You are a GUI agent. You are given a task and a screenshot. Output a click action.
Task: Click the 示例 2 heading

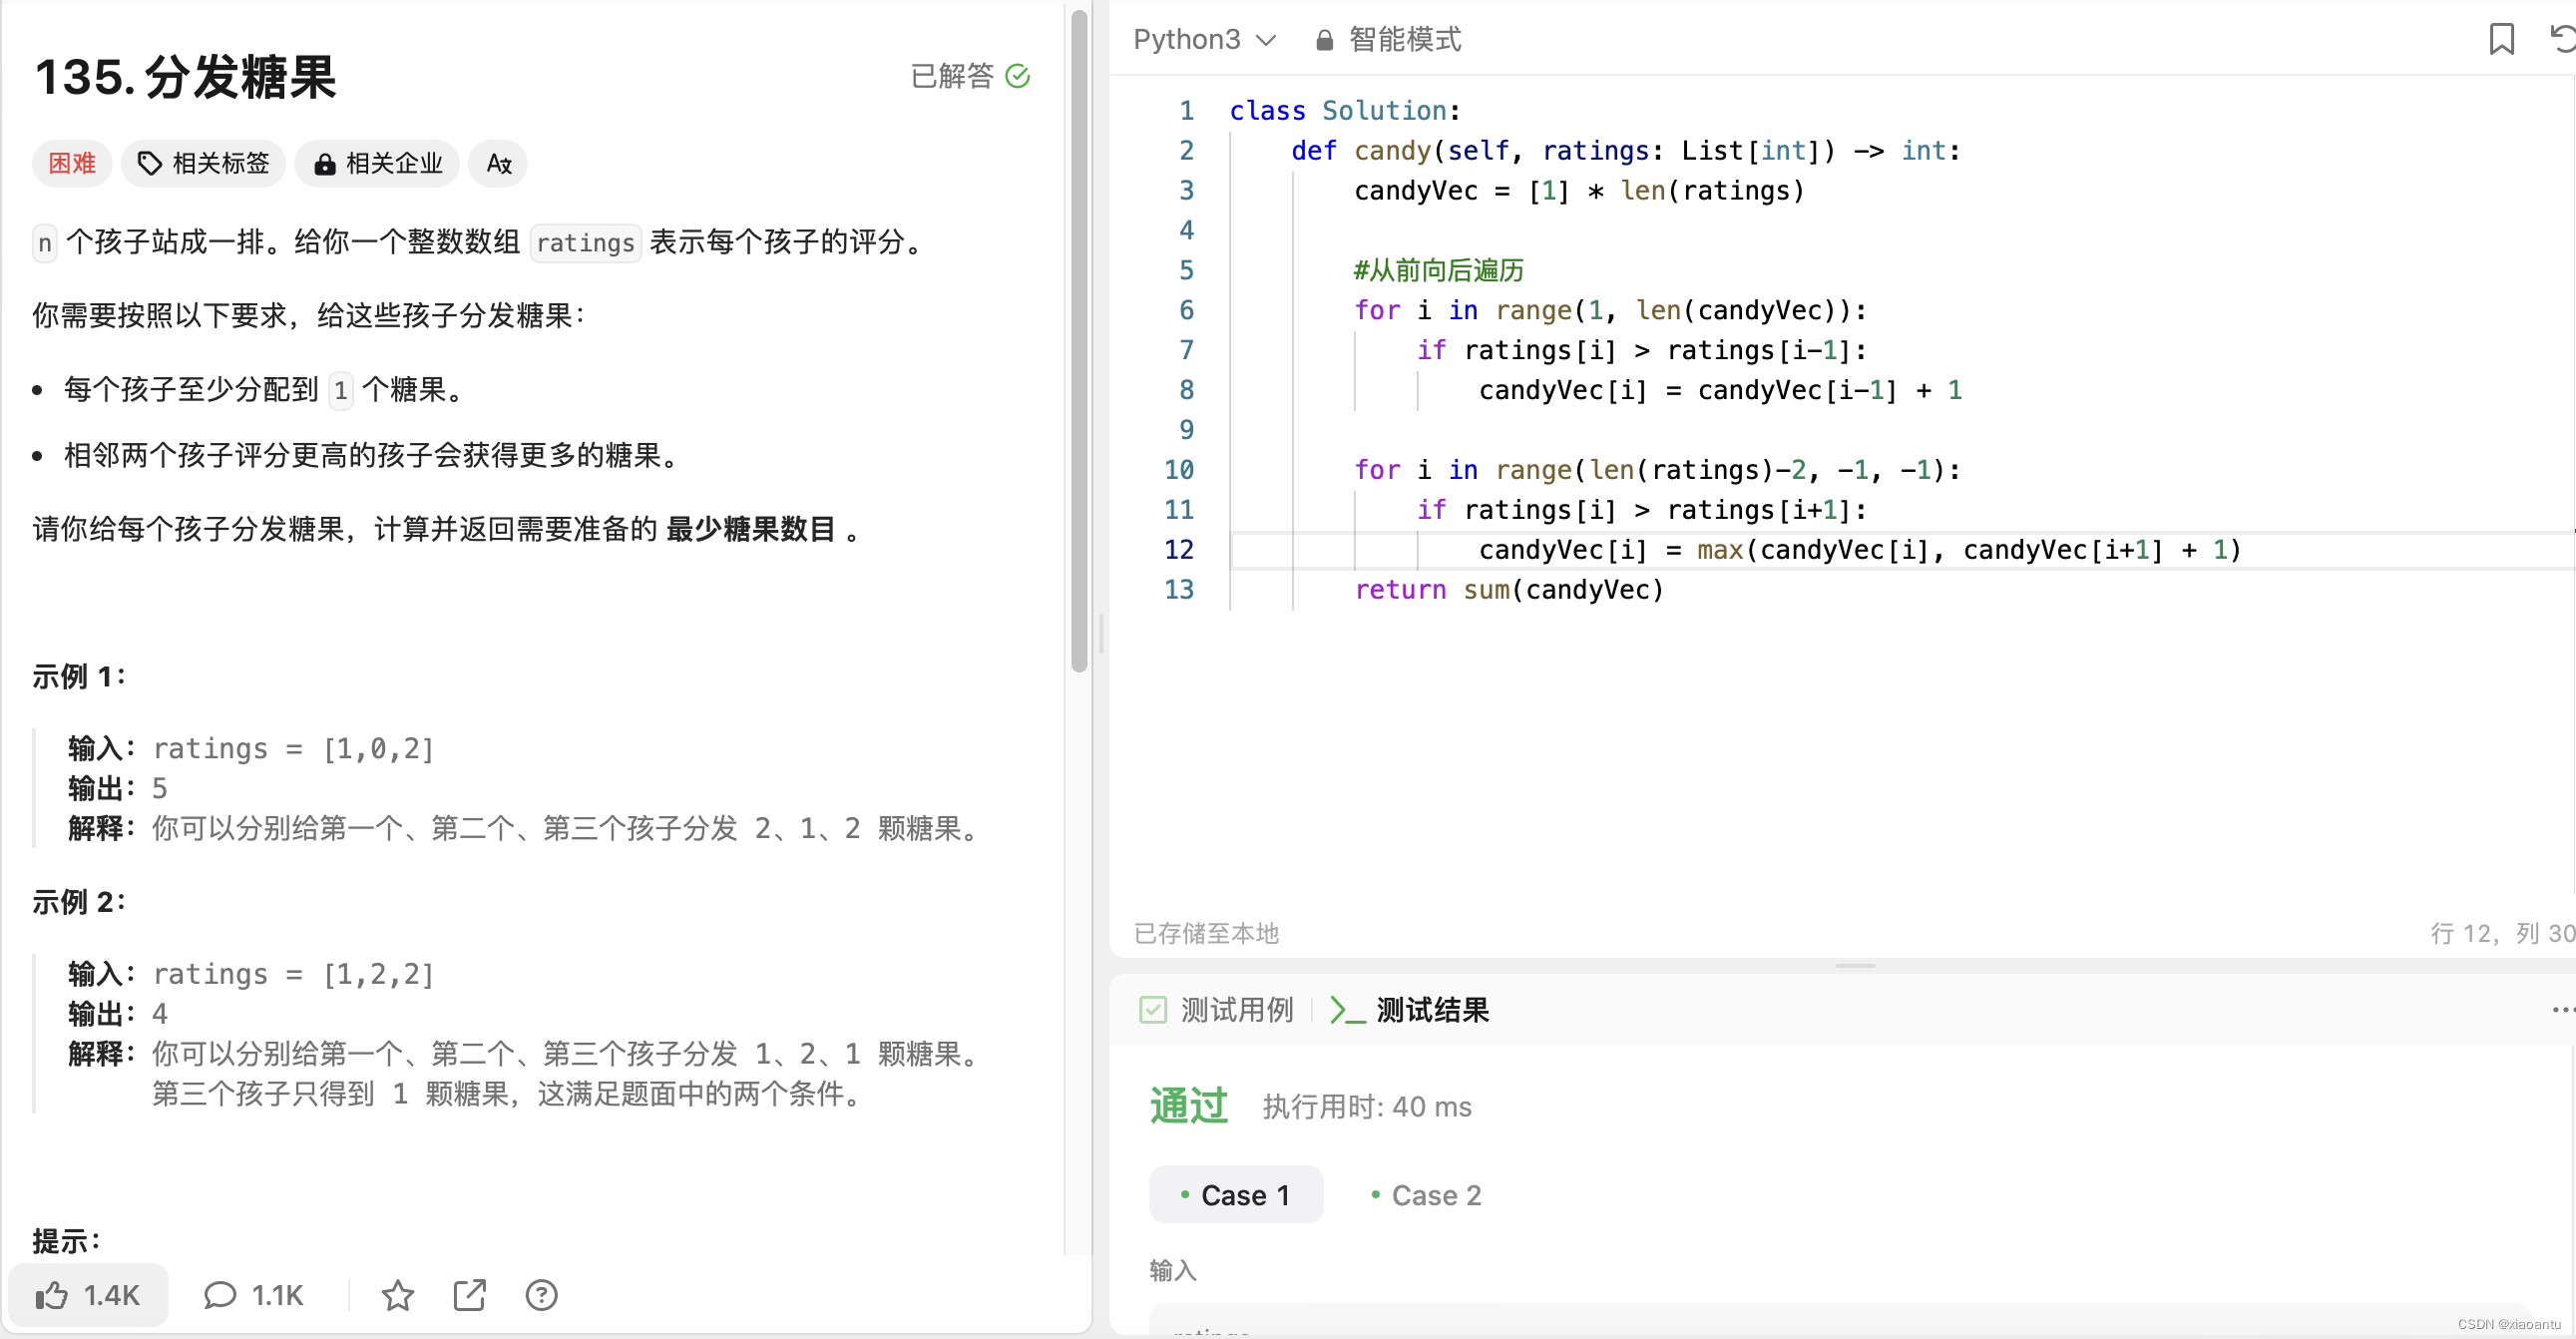pos(79,901)
